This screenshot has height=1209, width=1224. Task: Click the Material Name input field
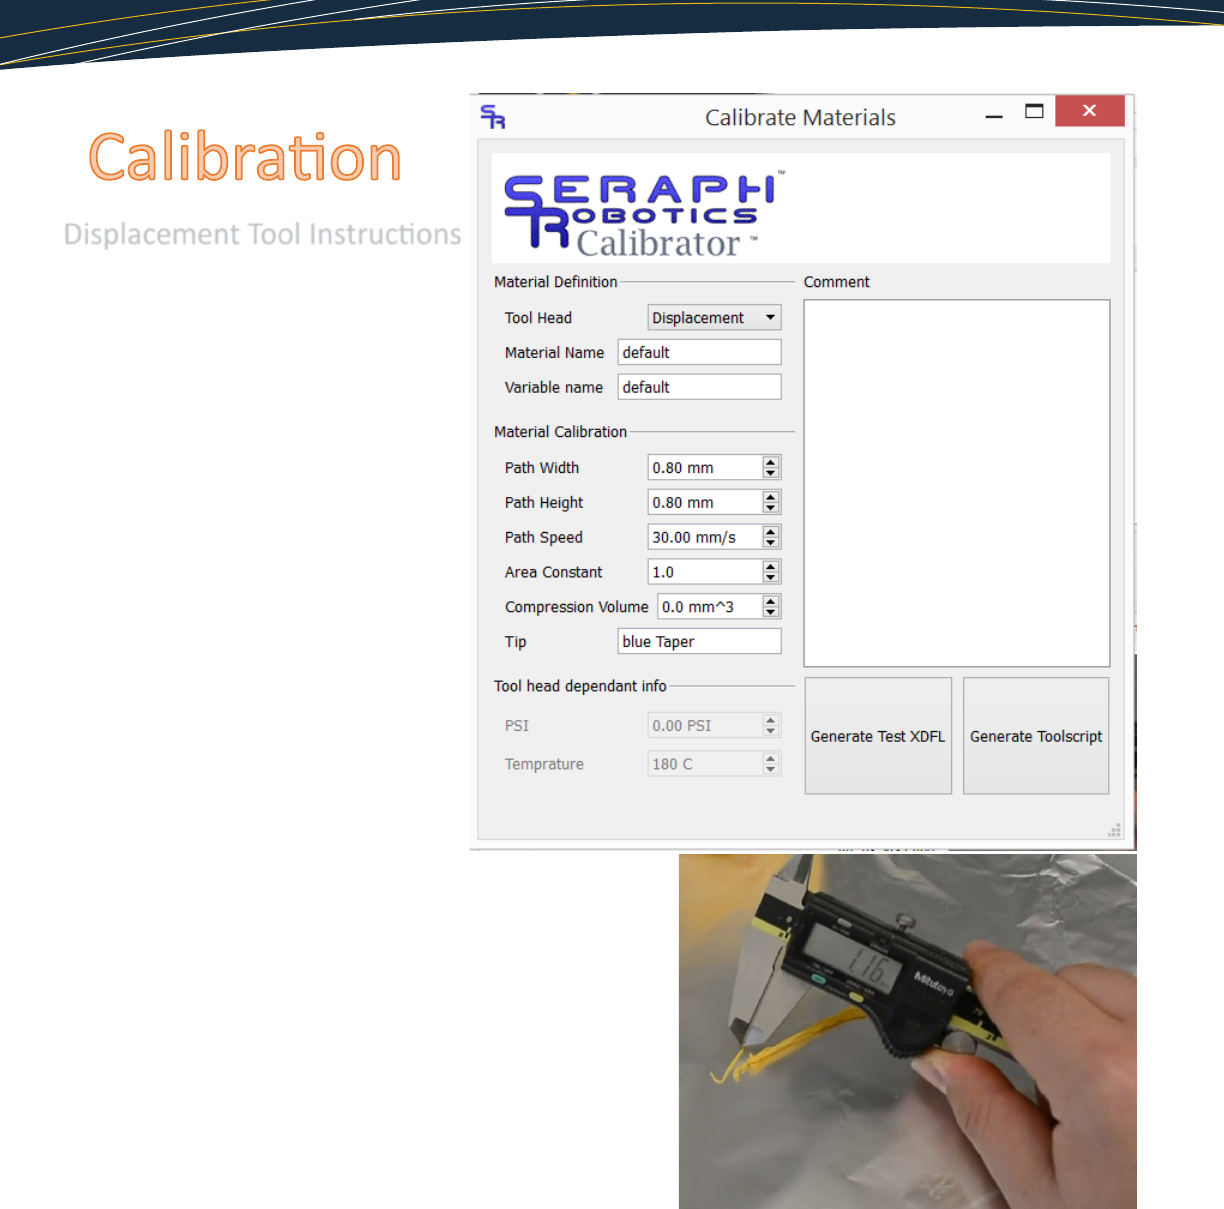699,352
